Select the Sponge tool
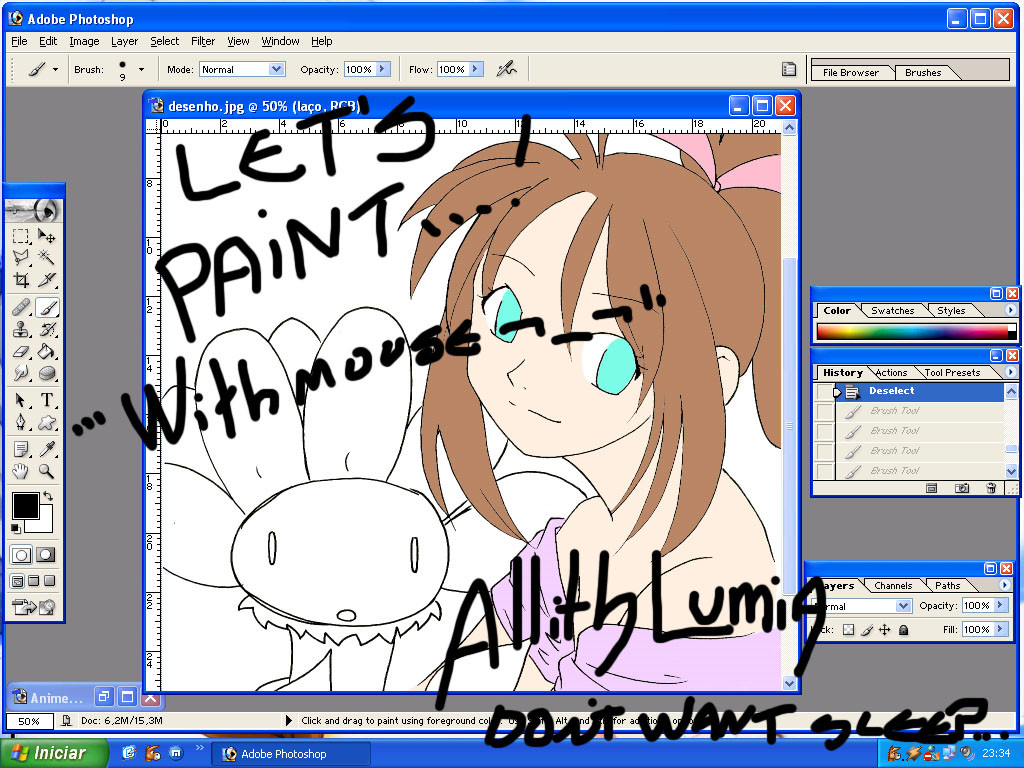Image resolution: width=1024 pixels, height=768 pixels. point(46,373)
